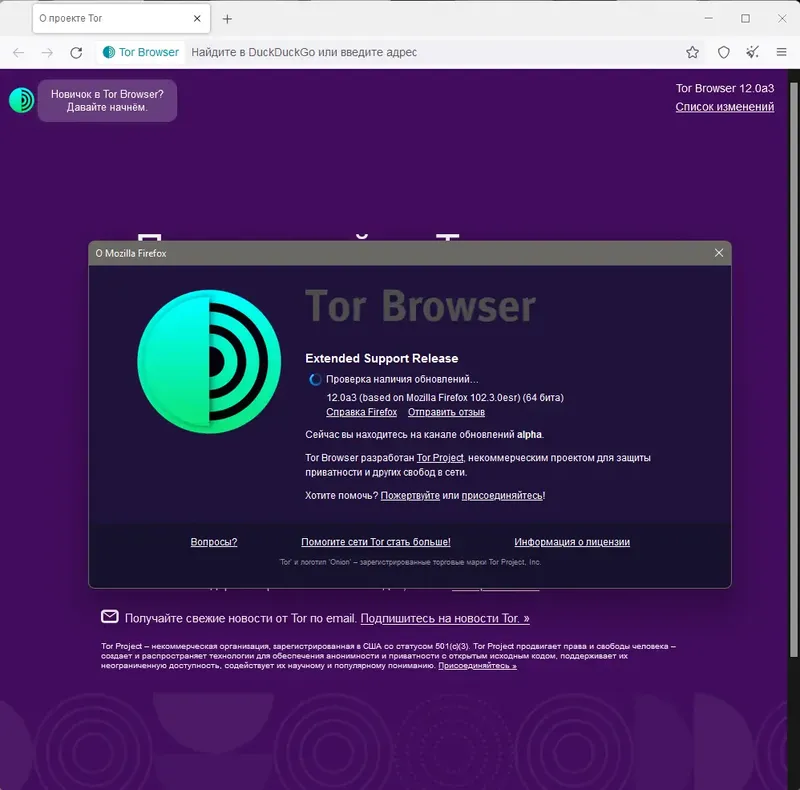Close the 'О проекте Tor' tab

tap(197, 18)
